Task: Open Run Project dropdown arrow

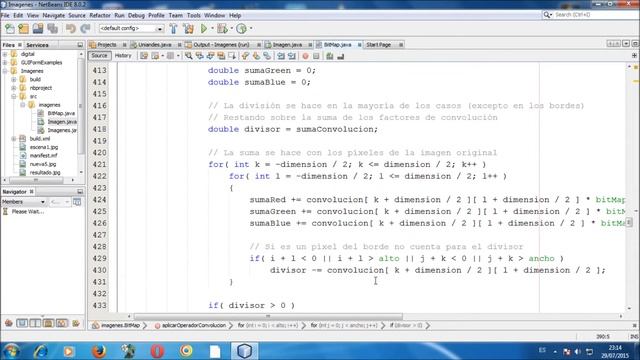Action: click(x=212, y=29)
